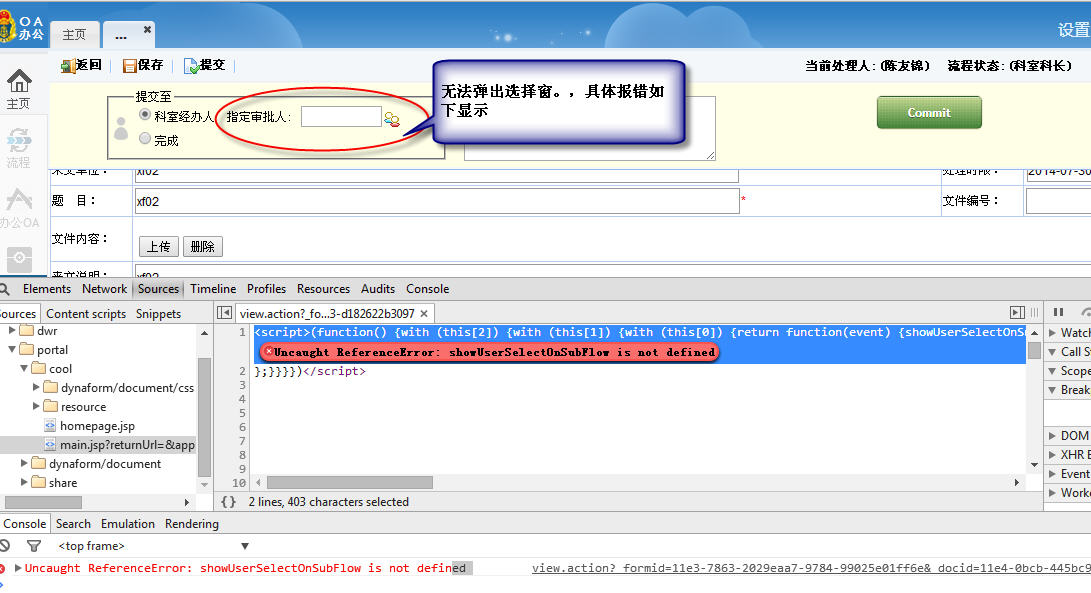Image resolution: width=1091 pixels, height=593 pixels.
Task: Click the 设置 settings link at top right
Action: coord(1074,29)
